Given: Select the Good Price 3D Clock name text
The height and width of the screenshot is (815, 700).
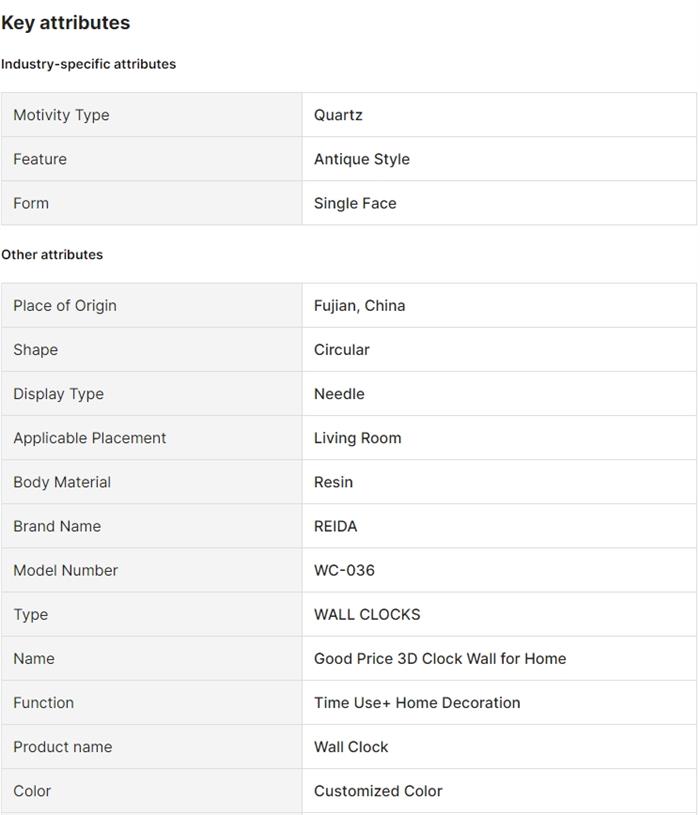Looking at the screenshot, I should point(440,658).
